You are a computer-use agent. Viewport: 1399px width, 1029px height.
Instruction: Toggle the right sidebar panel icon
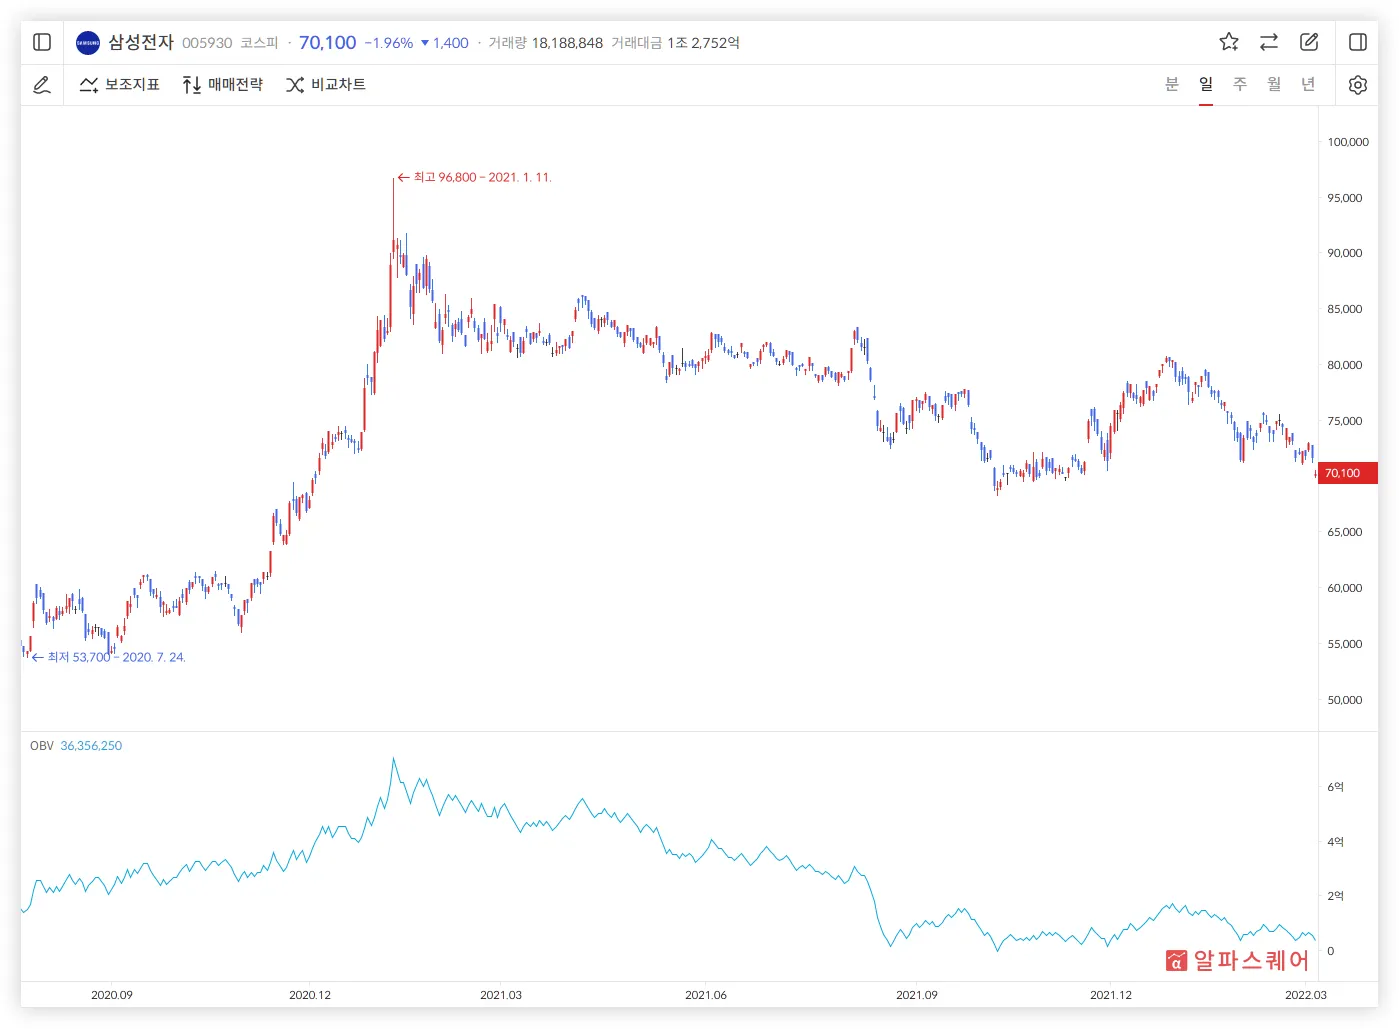point(1358,42)
